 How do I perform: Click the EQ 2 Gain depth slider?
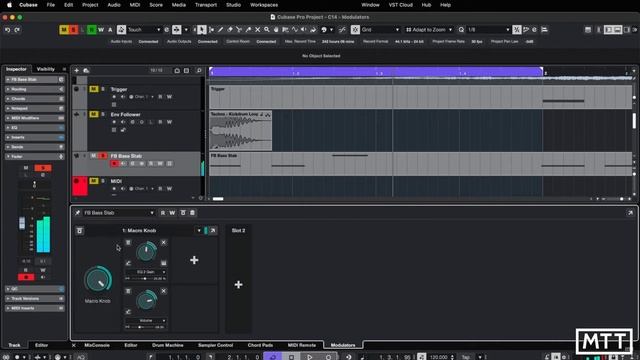tap(142, 278)
